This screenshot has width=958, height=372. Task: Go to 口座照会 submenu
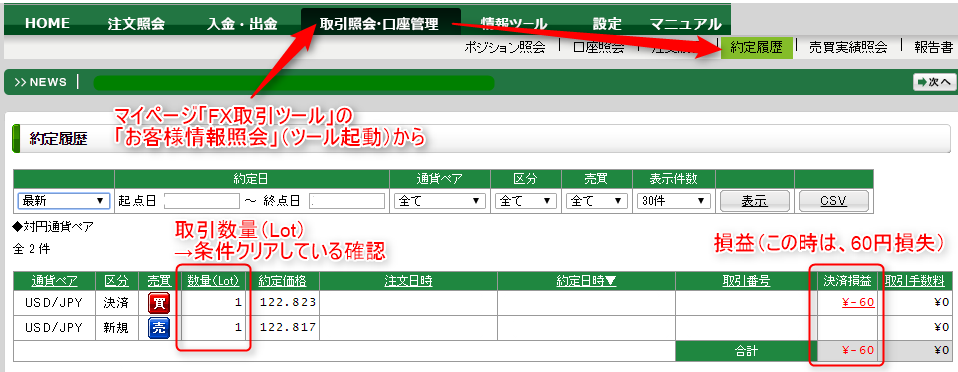coord(599,48)
